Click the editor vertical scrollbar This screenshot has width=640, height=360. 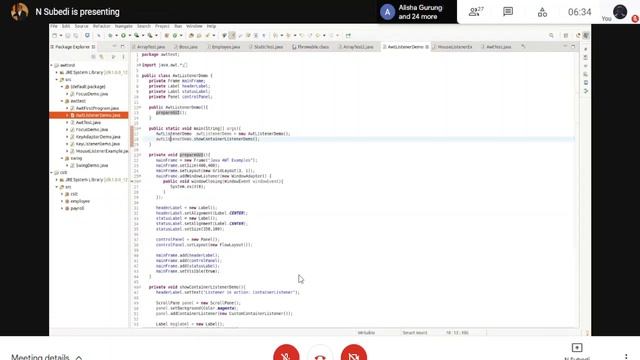[x=577, y=189]
